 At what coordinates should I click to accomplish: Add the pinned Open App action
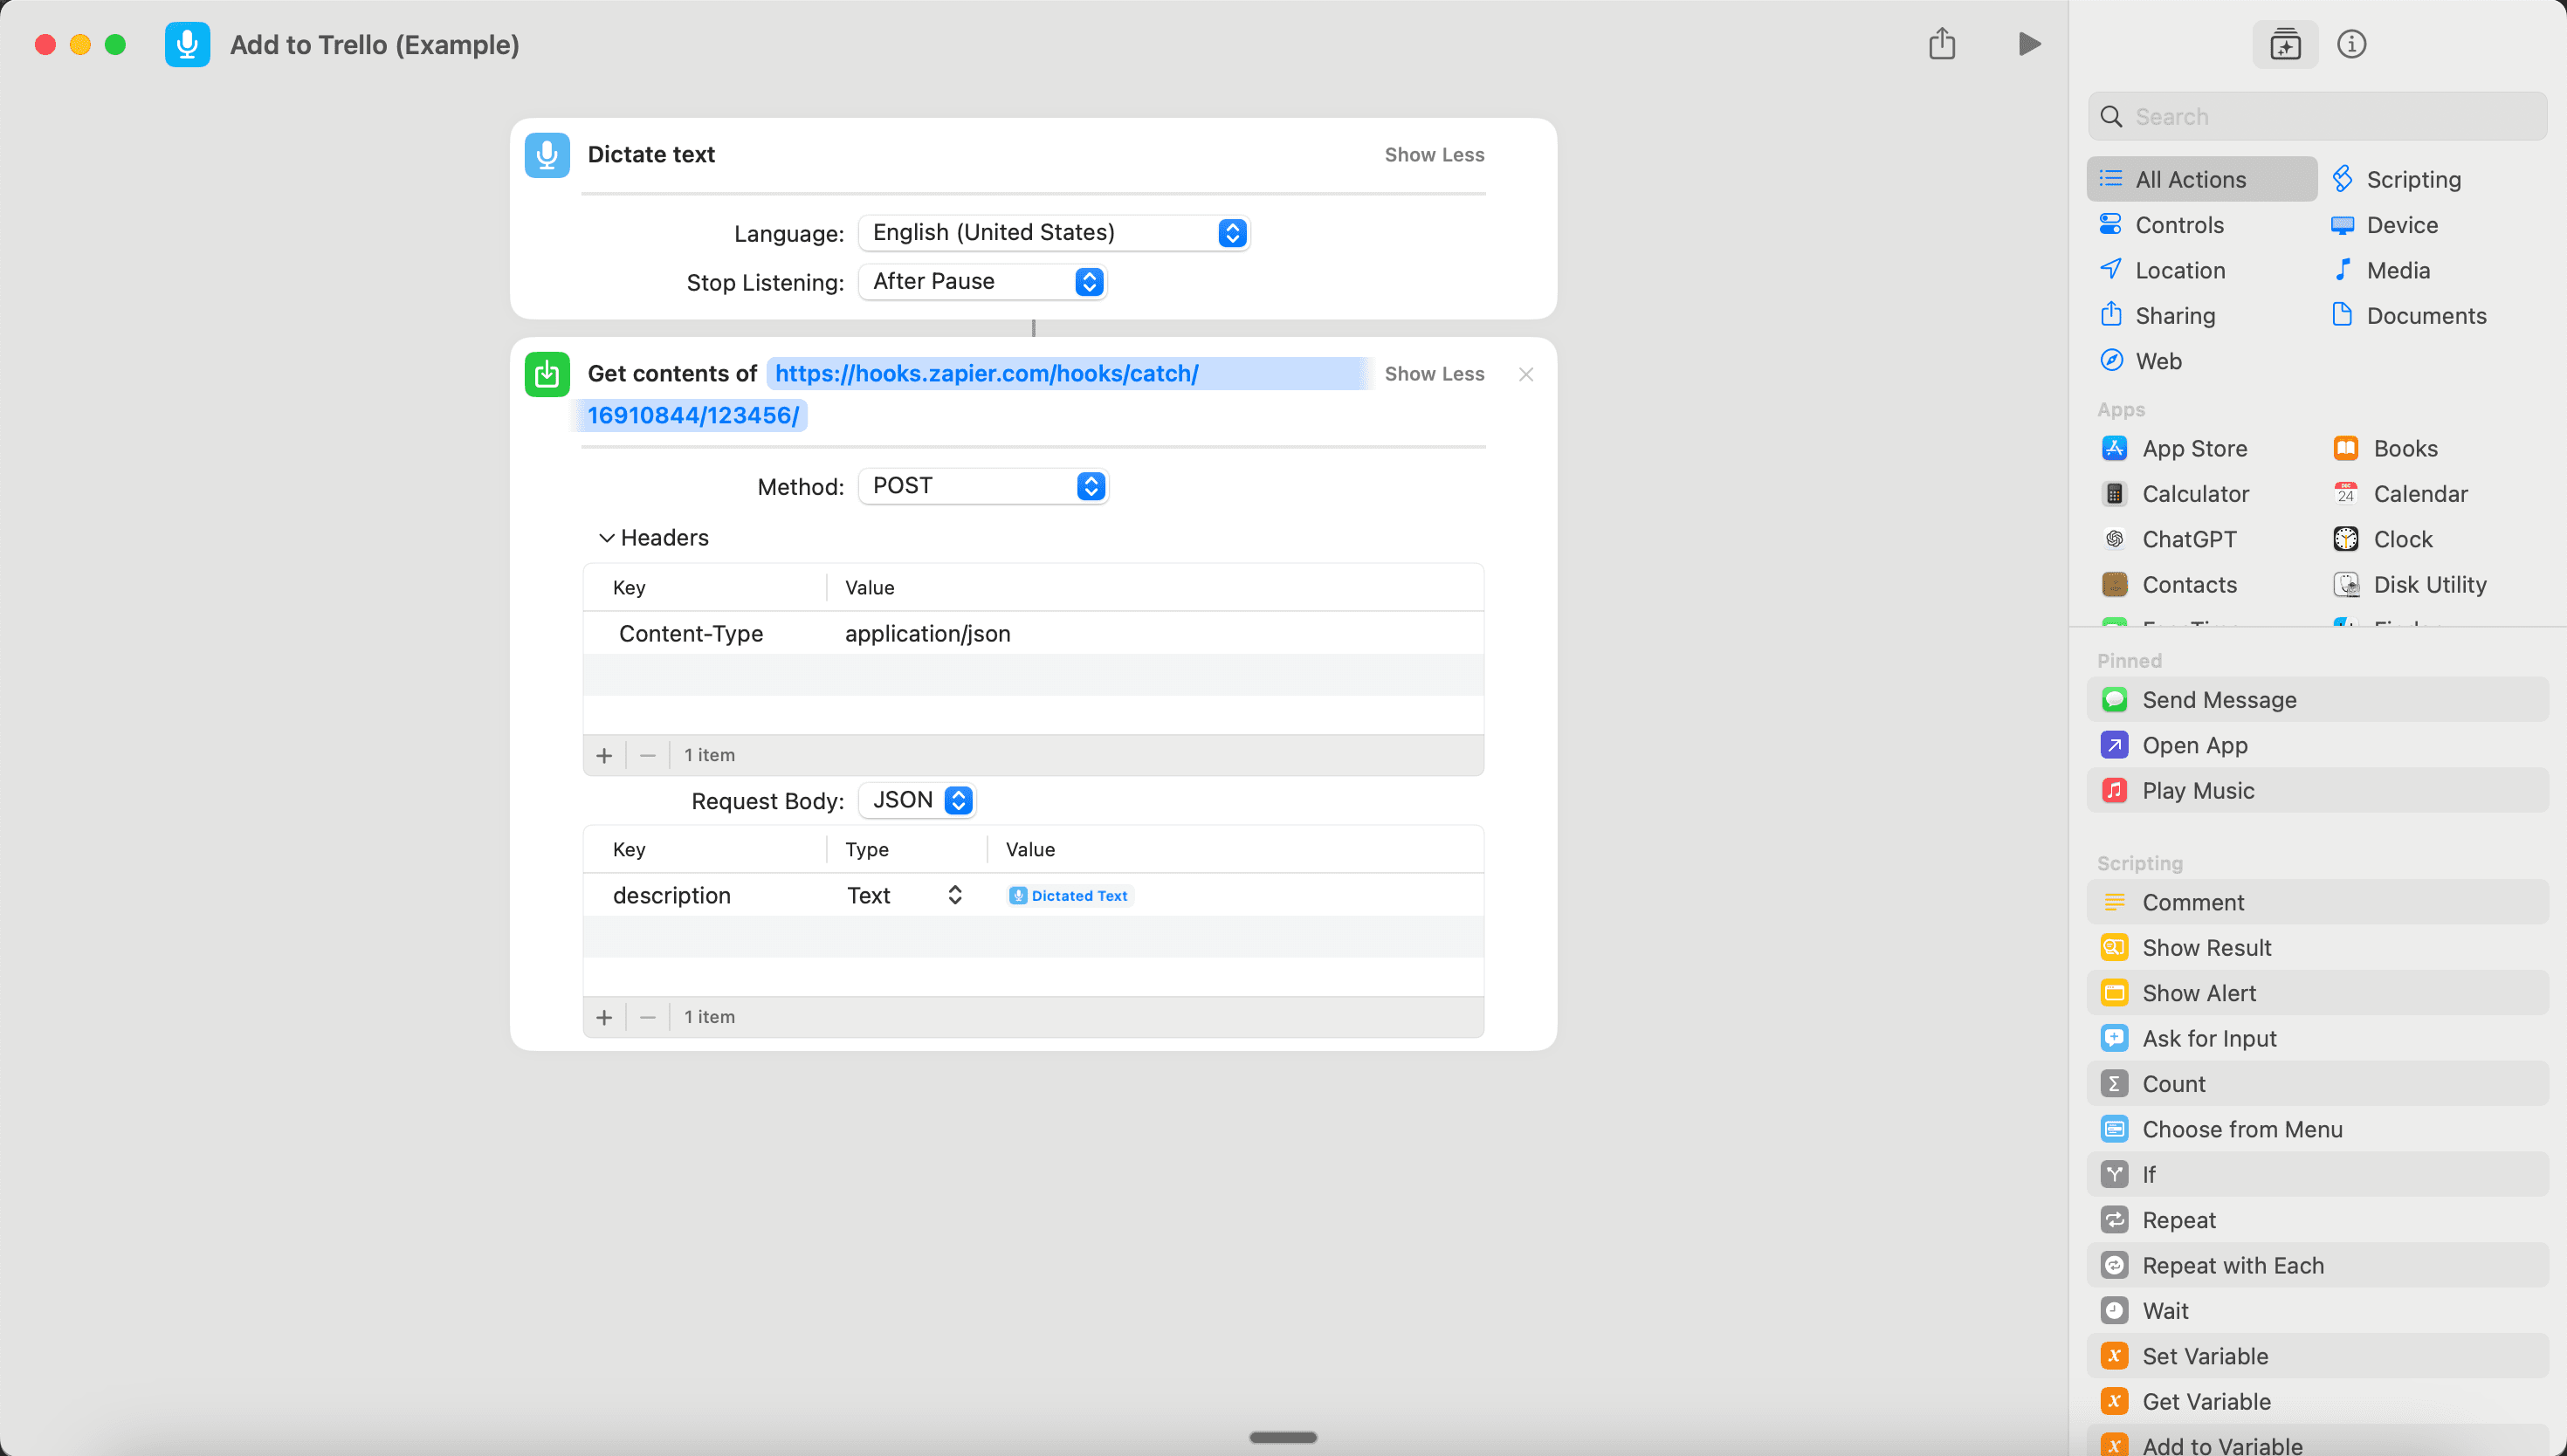tap(2317, 745)
